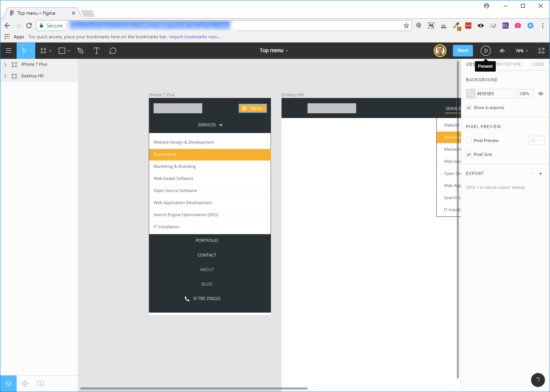Select the iPhone 7 Plus frame label on canvas
Image resolution: width=550 pixels, height=392 pixels.
point(162,95)
